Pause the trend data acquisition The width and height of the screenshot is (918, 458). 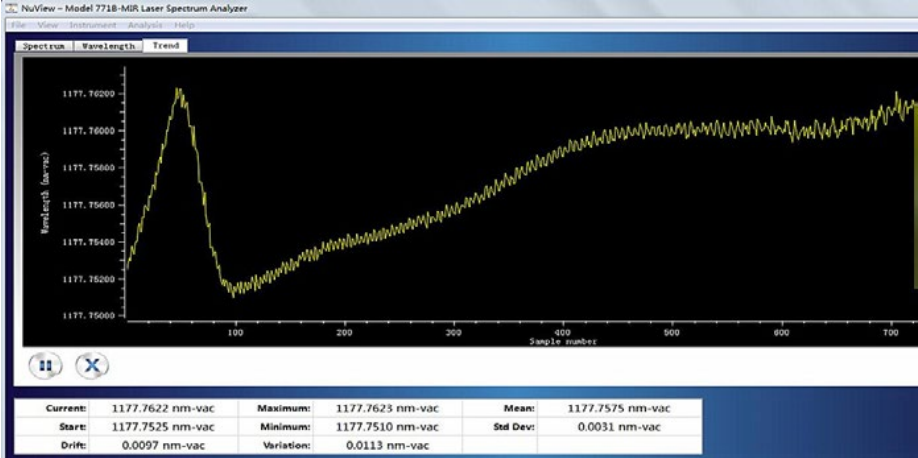click(x=45, y=365)
